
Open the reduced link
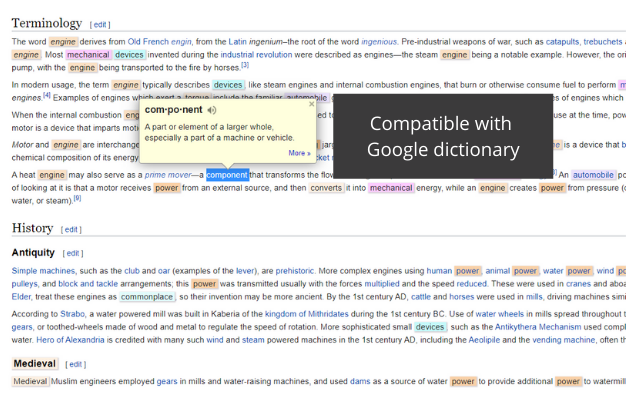(471, 284)
